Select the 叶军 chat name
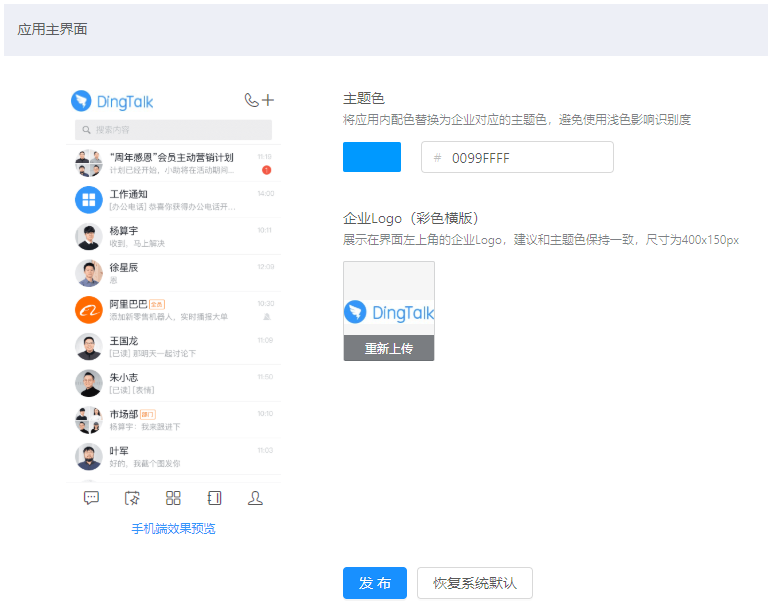The width and height of the screenshot is (772, 610). (119, 450)
